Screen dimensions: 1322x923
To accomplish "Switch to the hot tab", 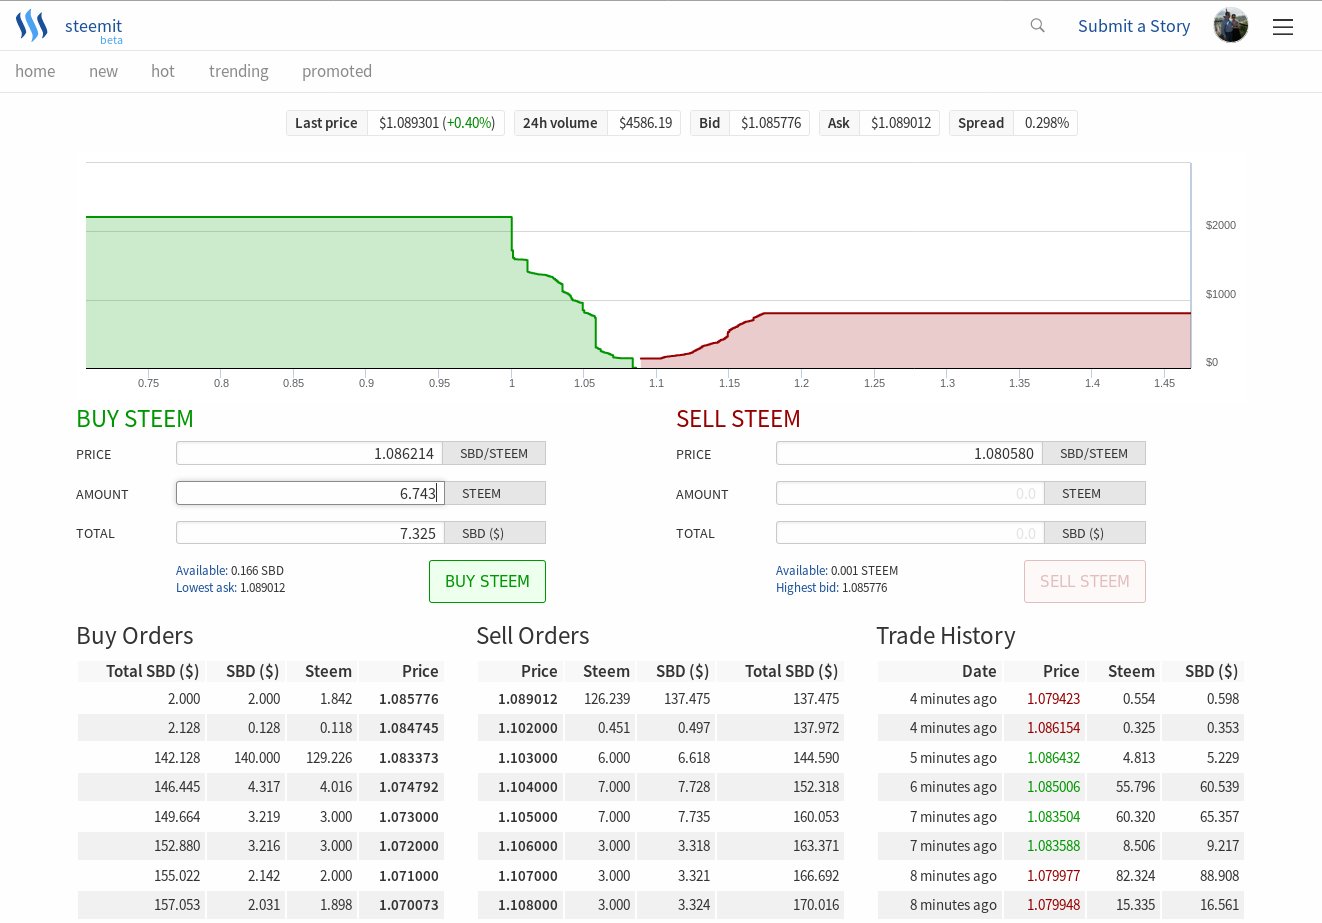I will coord(163,71).
